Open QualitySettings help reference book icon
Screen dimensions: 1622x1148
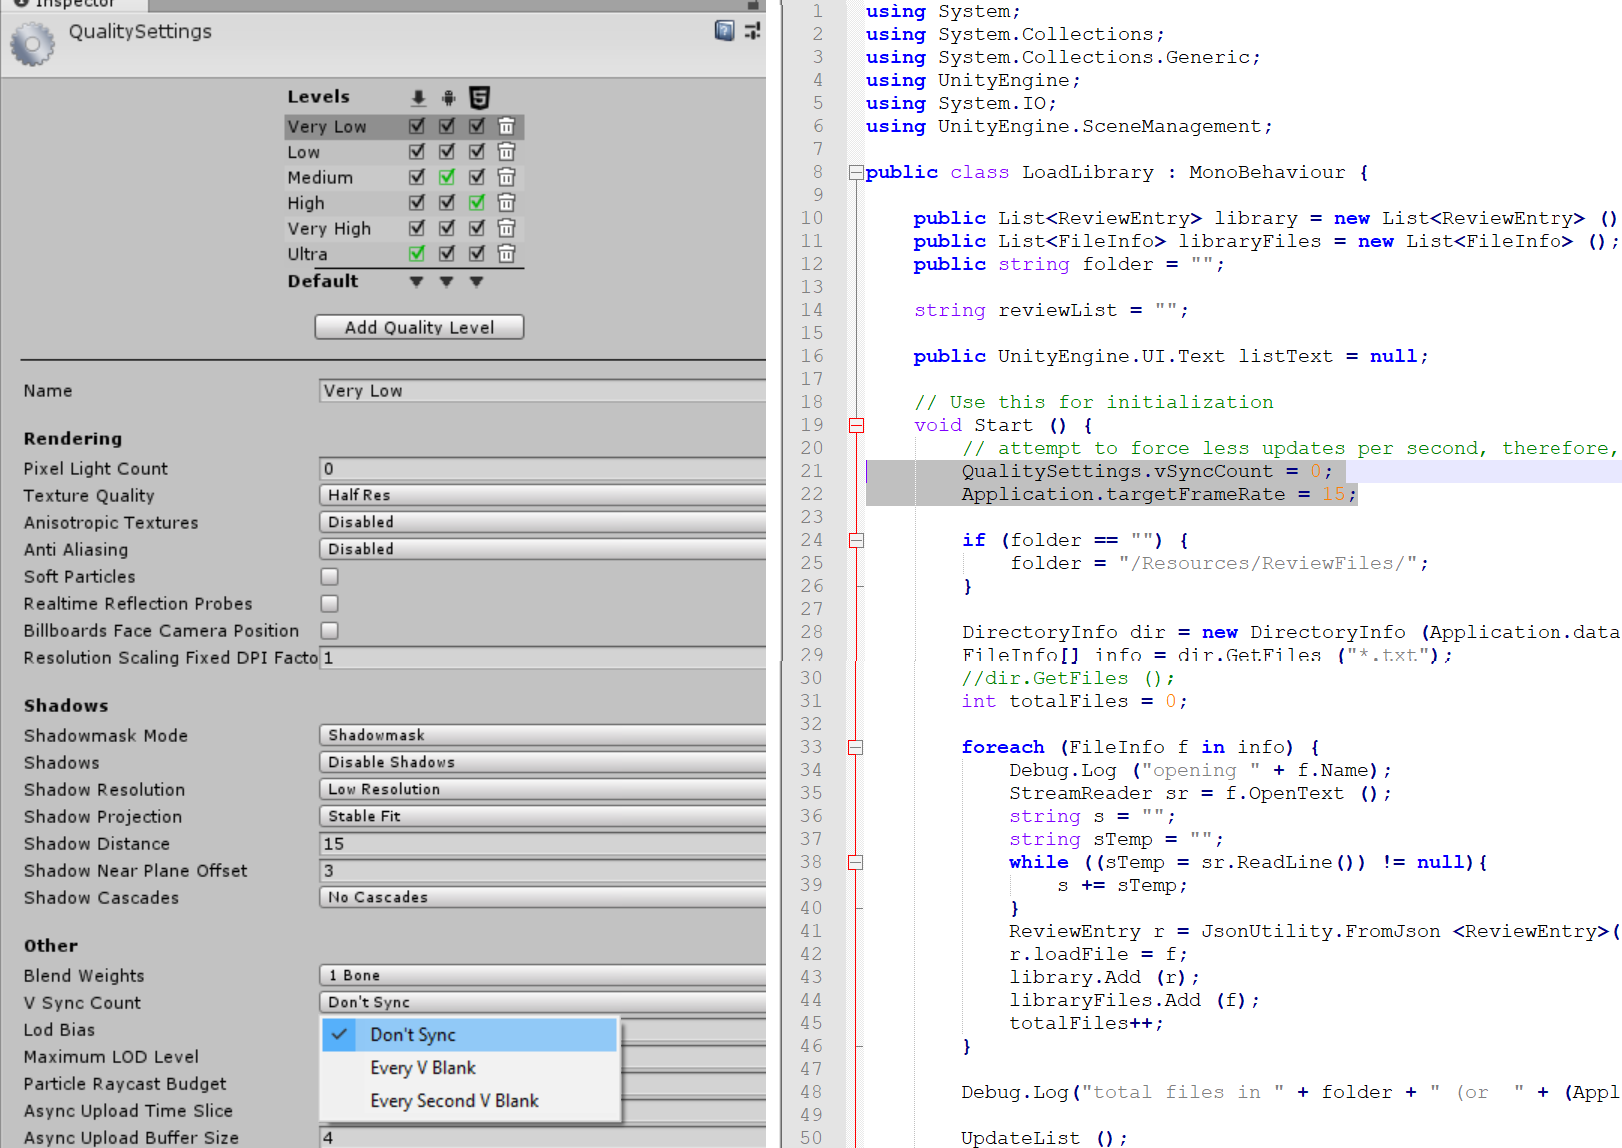(x=724, y=31)
